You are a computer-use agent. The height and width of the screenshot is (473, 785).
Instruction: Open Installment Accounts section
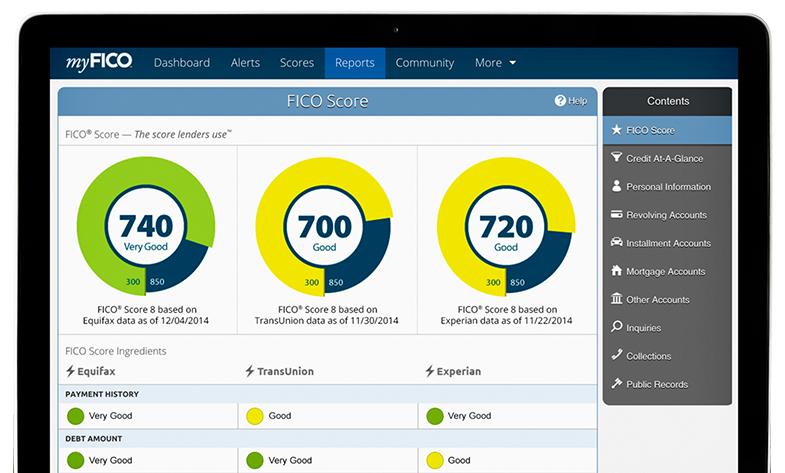point(667,243)
